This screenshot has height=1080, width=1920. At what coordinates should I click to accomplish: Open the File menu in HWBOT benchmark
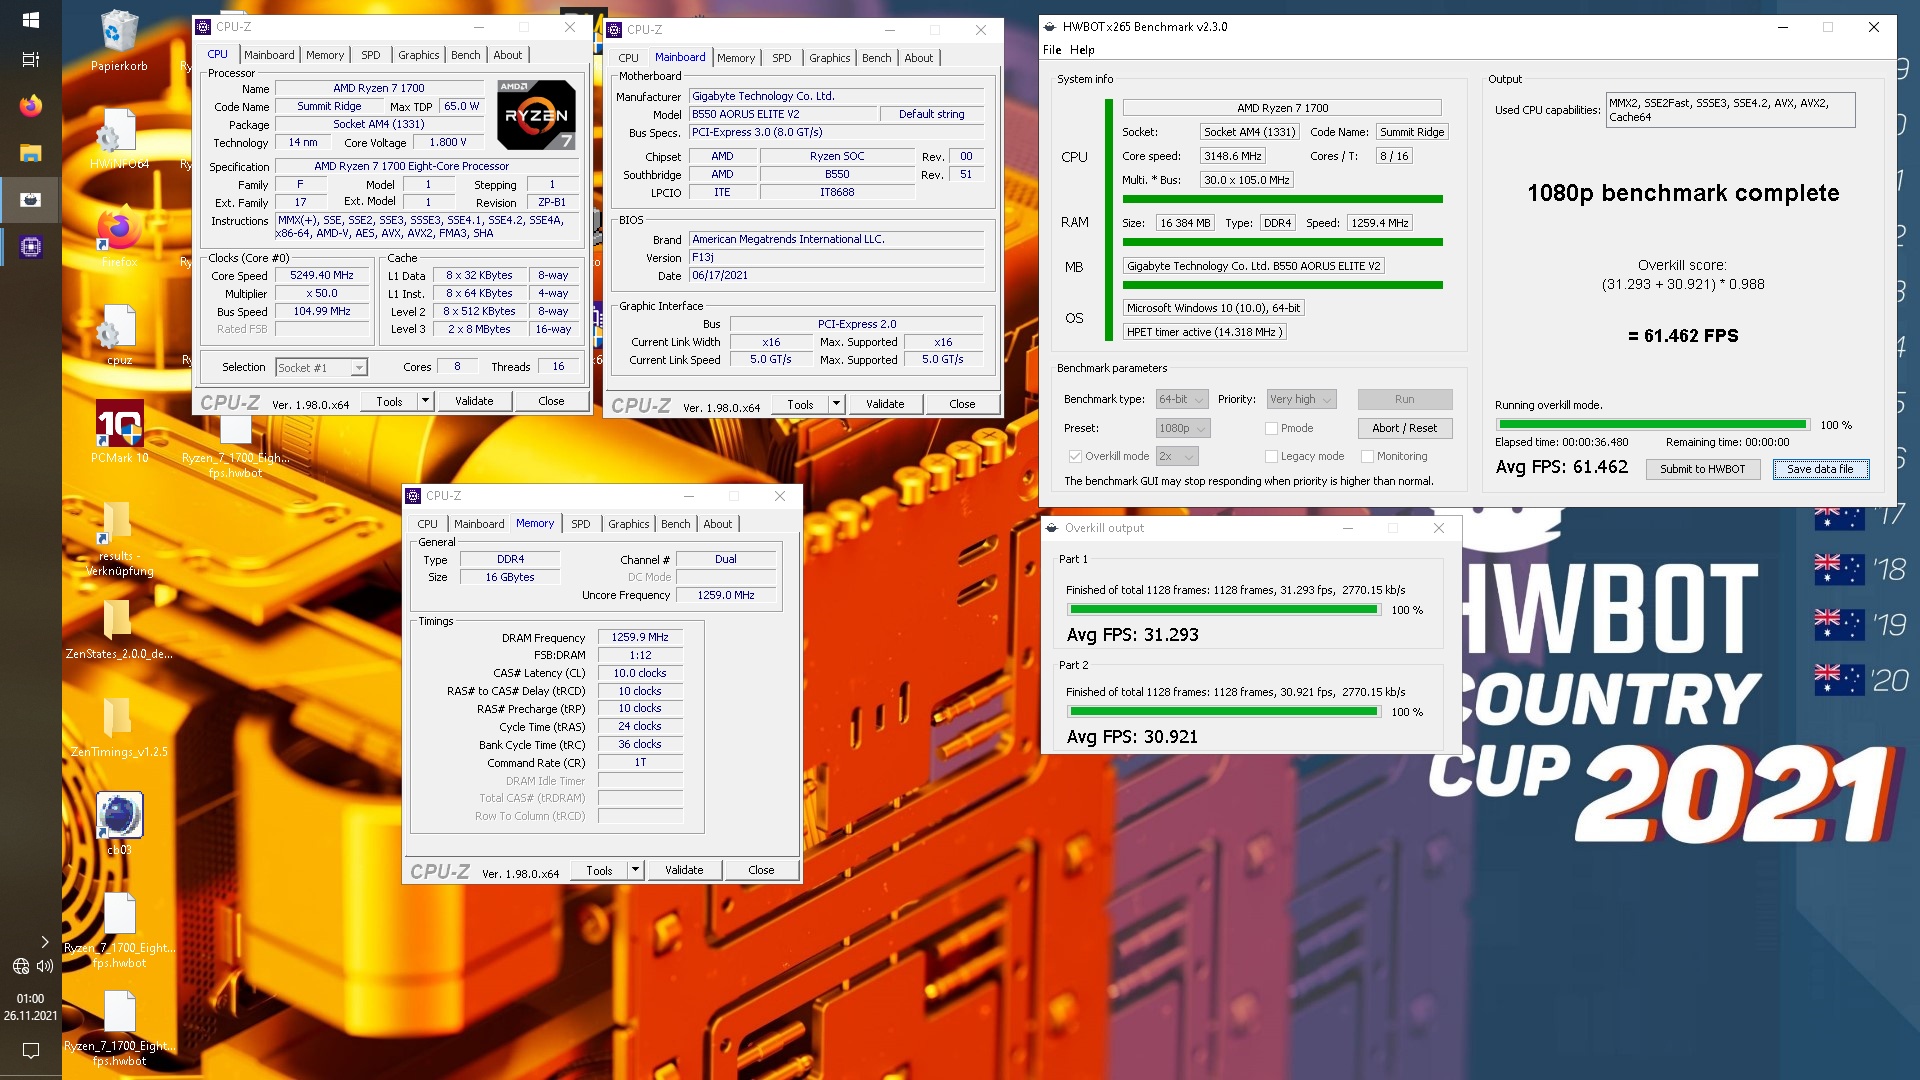pos(1052,50)
